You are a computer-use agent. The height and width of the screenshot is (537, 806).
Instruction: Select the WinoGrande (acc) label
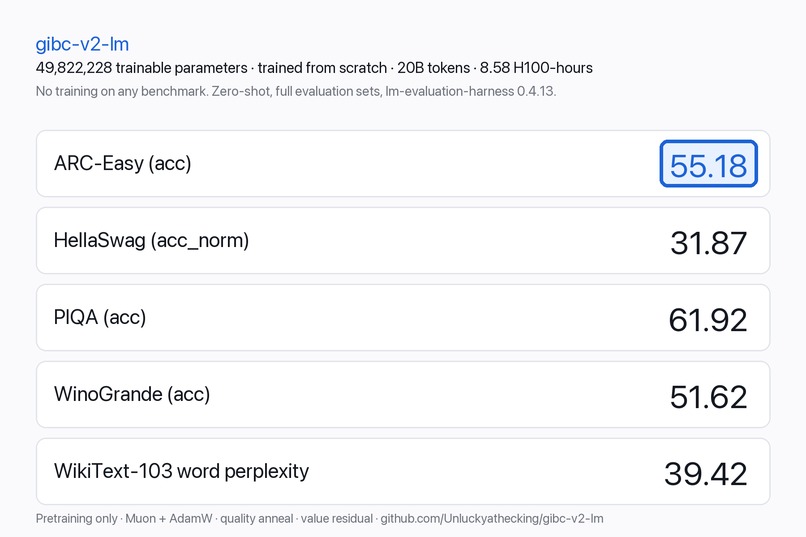(132, 395)
